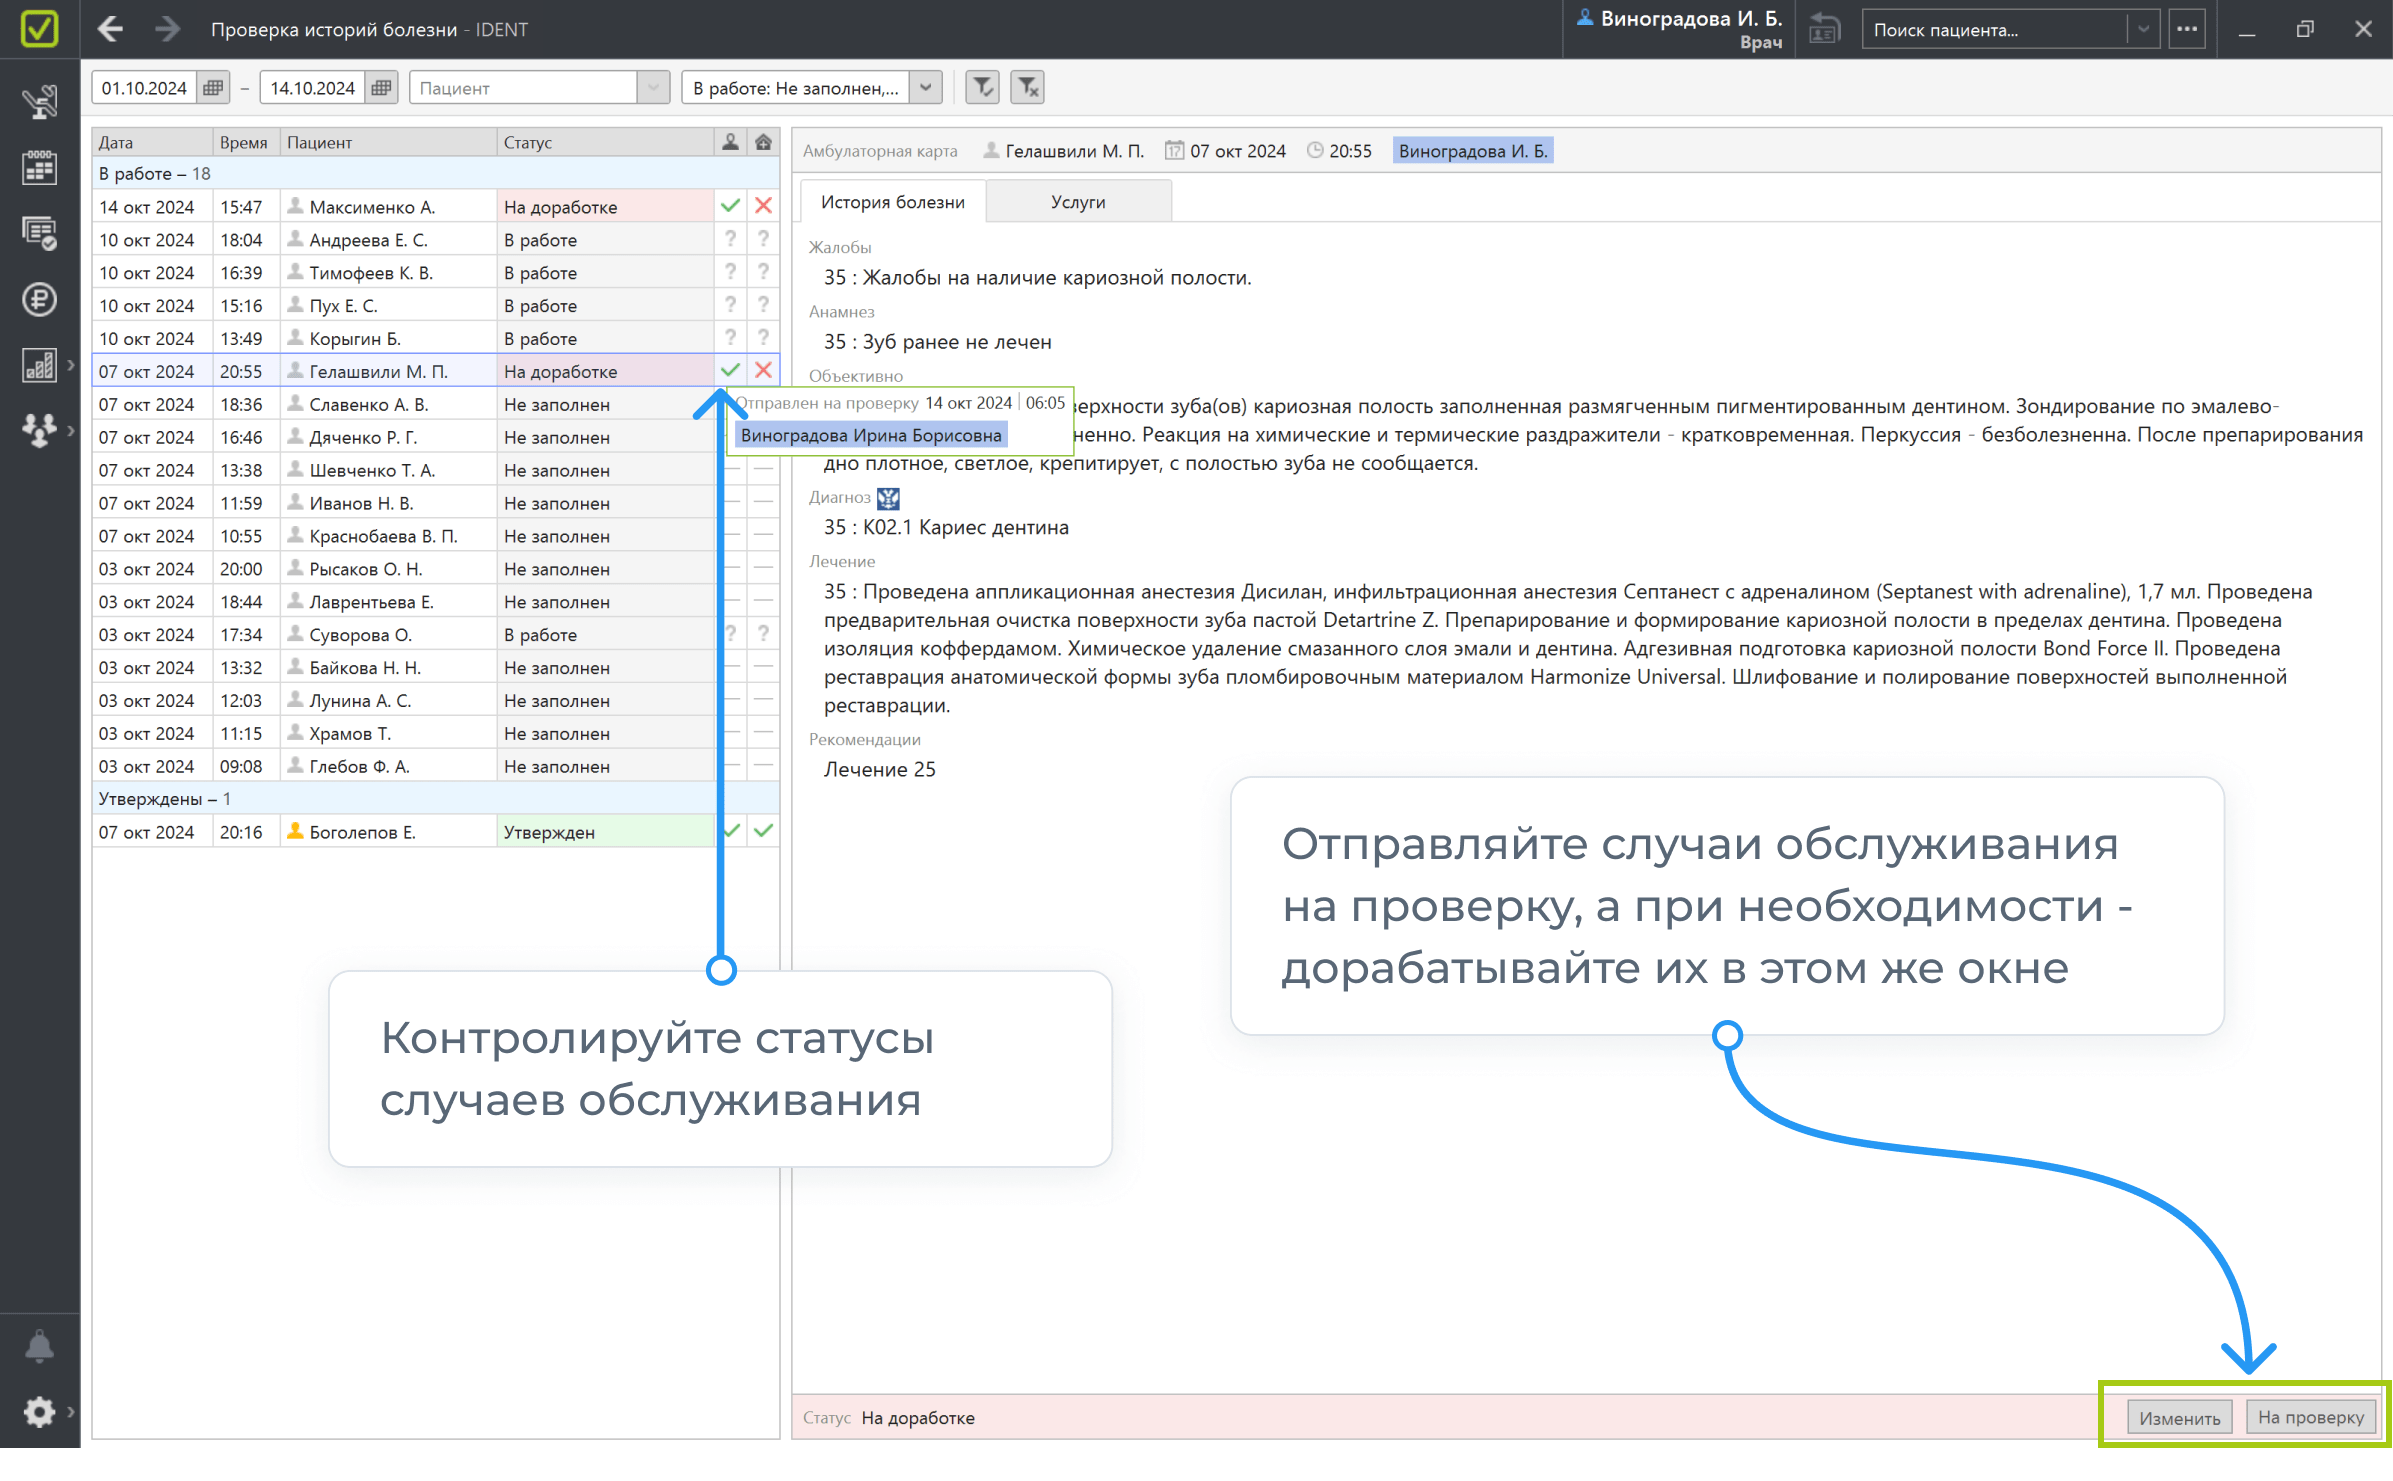The image size is (2393, 1481).
Task: Click the IDENT green checkmark logo
Action: [39, 29]
